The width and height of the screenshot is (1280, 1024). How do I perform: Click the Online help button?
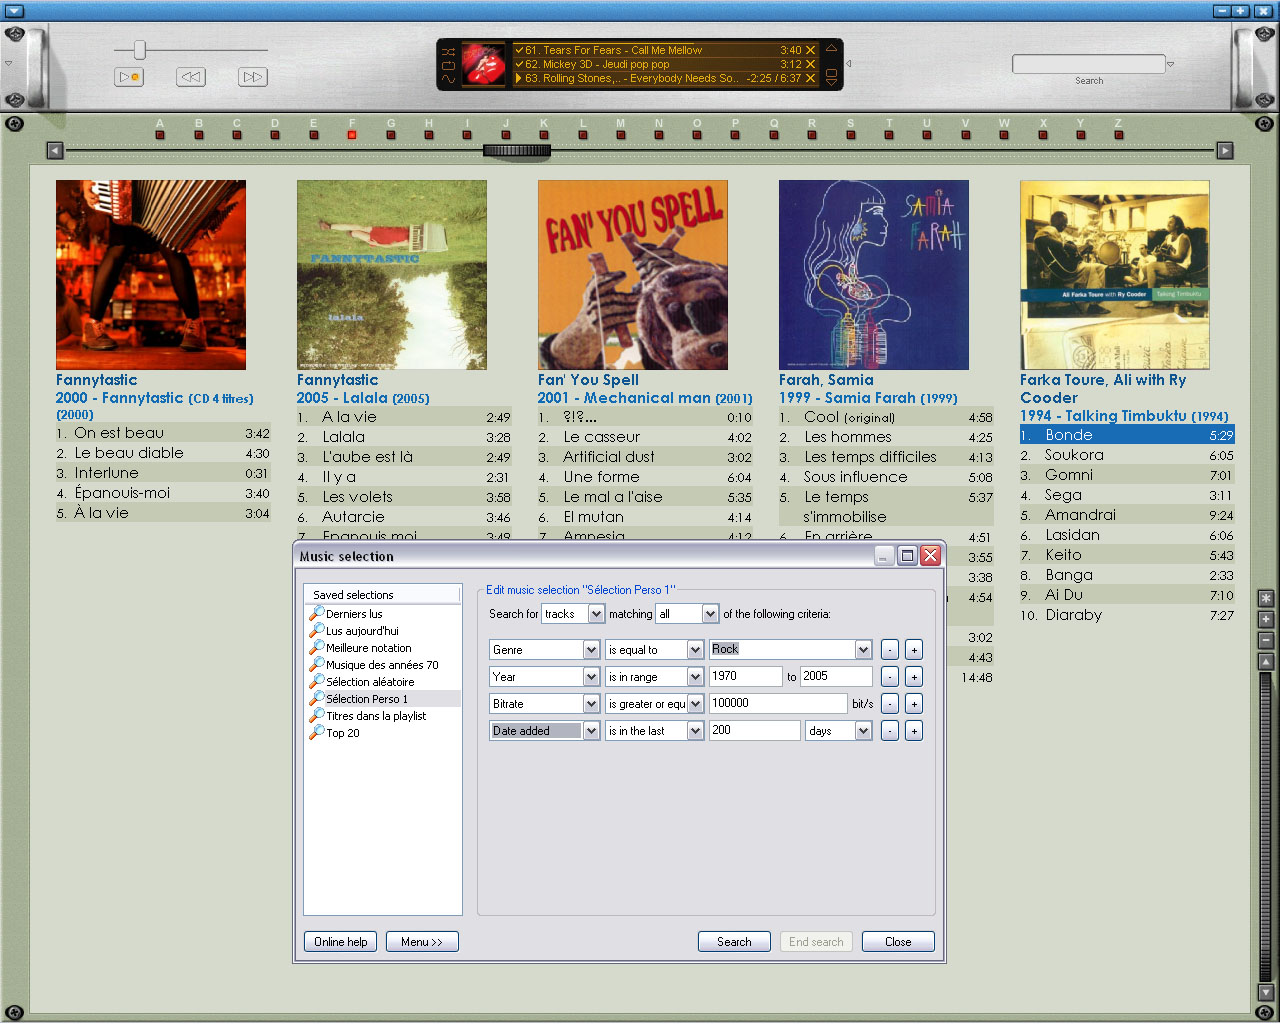341,942
